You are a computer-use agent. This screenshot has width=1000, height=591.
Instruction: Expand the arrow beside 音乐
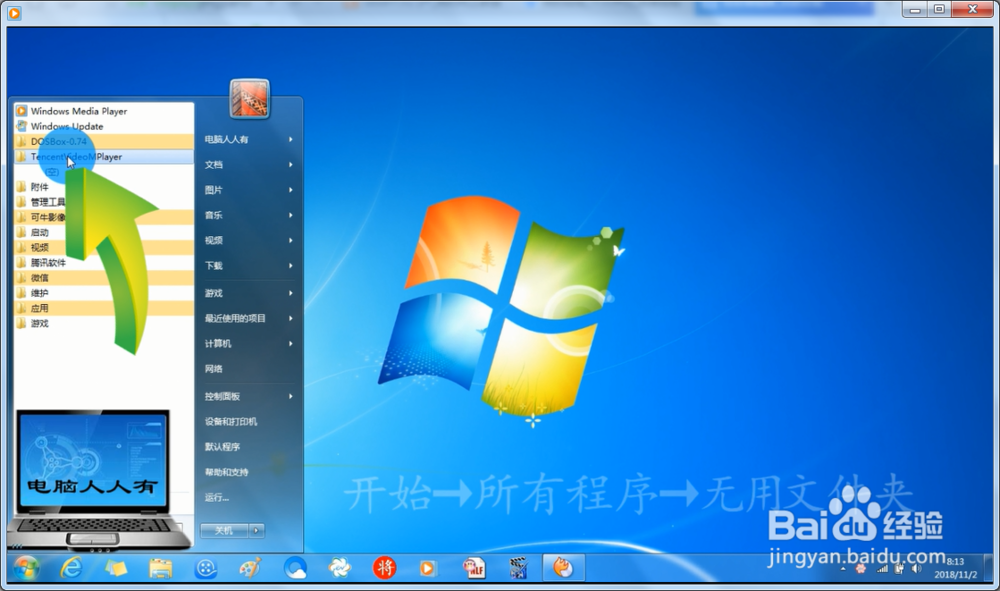point(291,215)
